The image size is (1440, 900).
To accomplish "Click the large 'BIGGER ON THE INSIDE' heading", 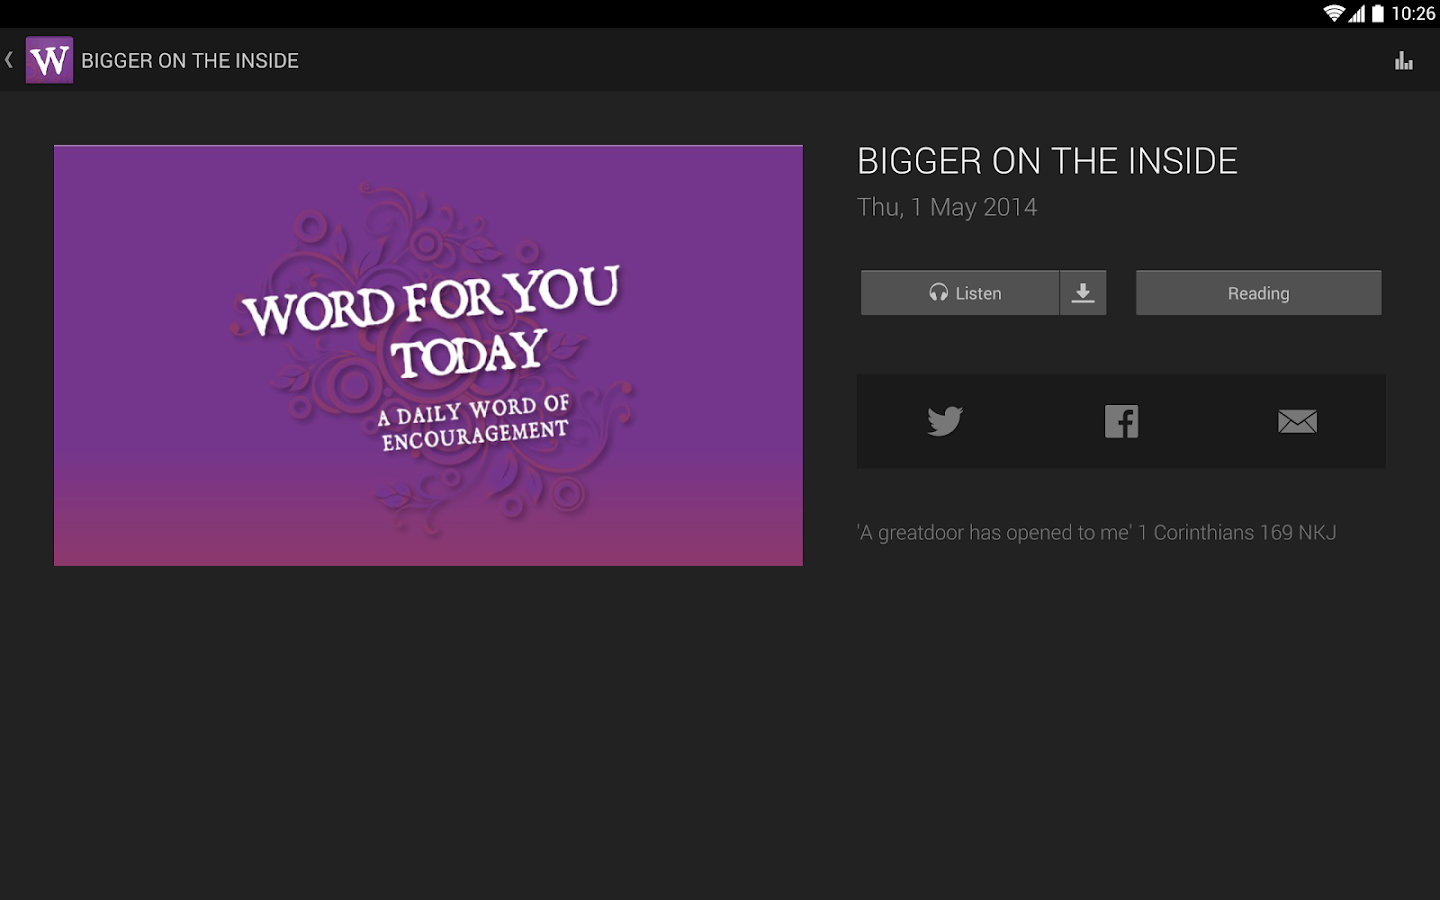I will 1047,161.
